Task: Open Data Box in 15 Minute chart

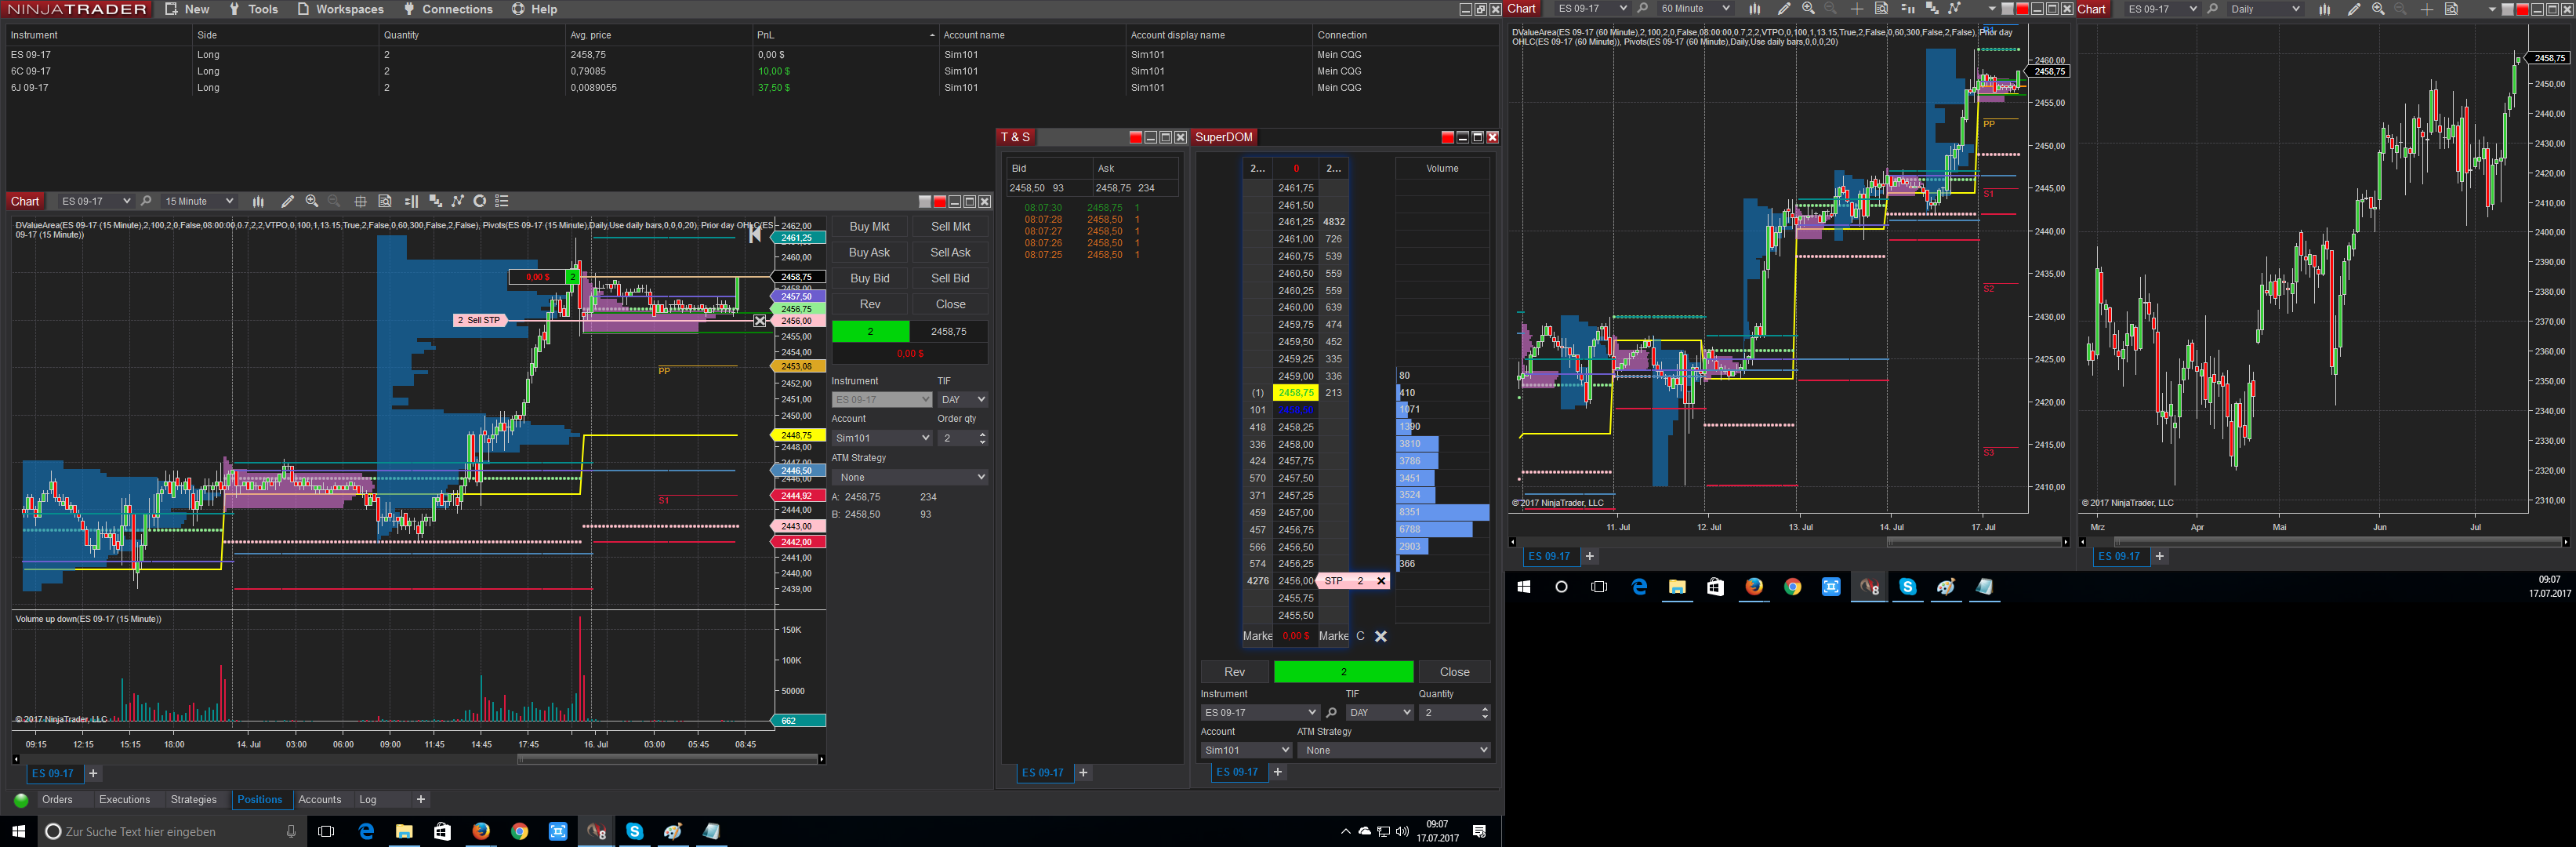Action: click(385, 201)
